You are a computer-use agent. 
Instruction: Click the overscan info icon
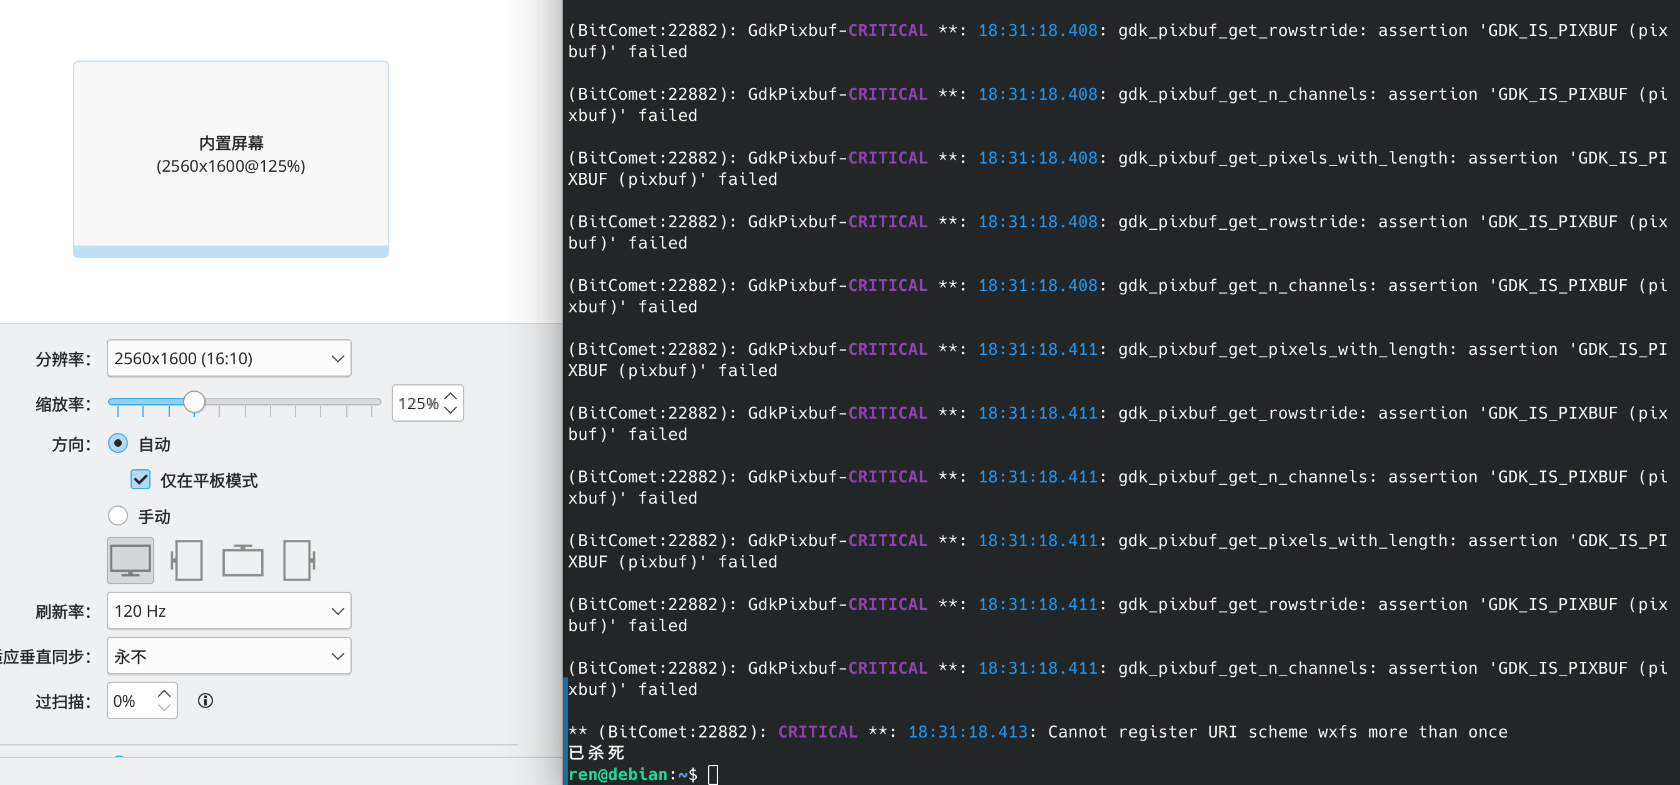point(205,701)
